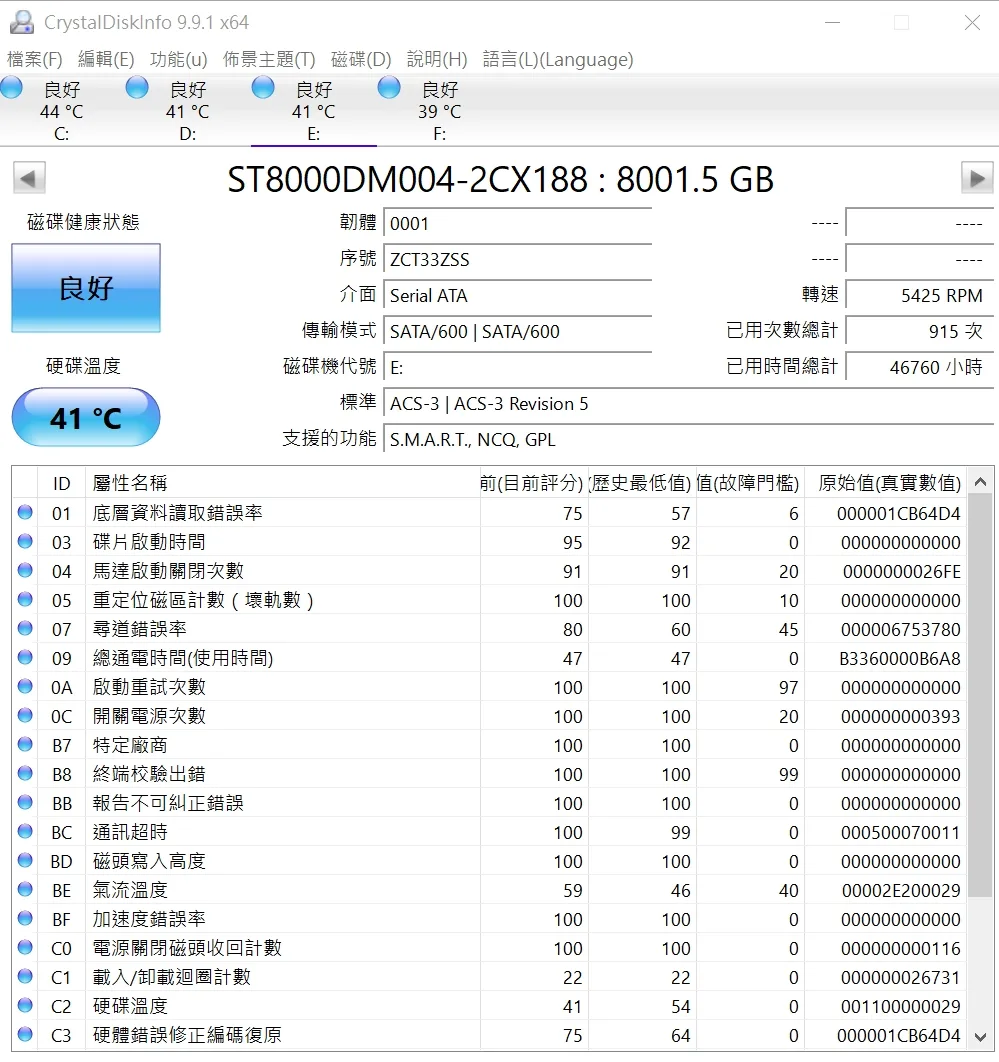The width and height of the screenshot is (999, 1062).
Task: Click status orb for attribute 01 row
Action: click(25, 512)
